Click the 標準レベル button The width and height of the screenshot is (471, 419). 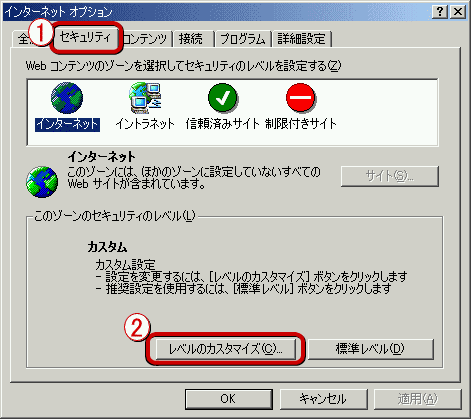tap(370, 349)
